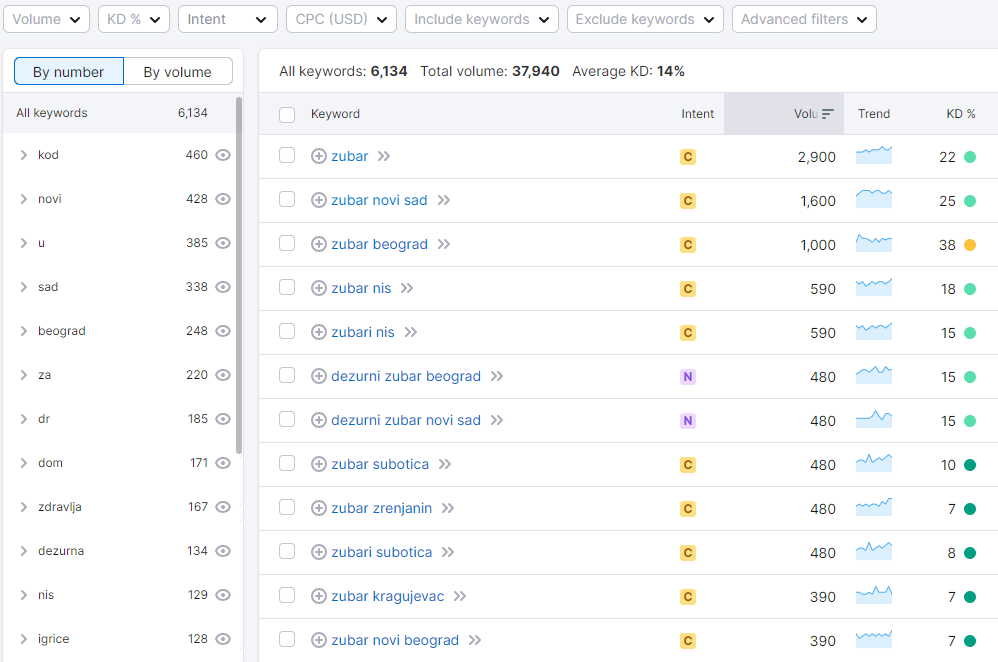This screenshot has height=662, width=998.
Task: Click the N intent badge on "dezurni zubar beograd"
Action: [687, 376]
